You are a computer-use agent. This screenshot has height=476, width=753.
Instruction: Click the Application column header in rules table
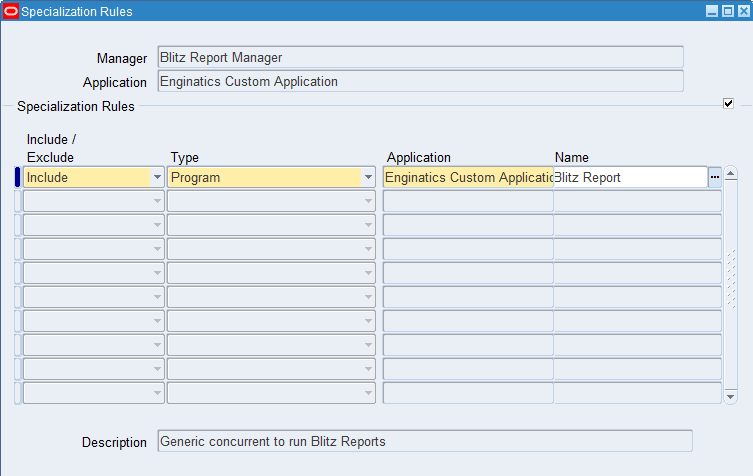coord(419,158)
